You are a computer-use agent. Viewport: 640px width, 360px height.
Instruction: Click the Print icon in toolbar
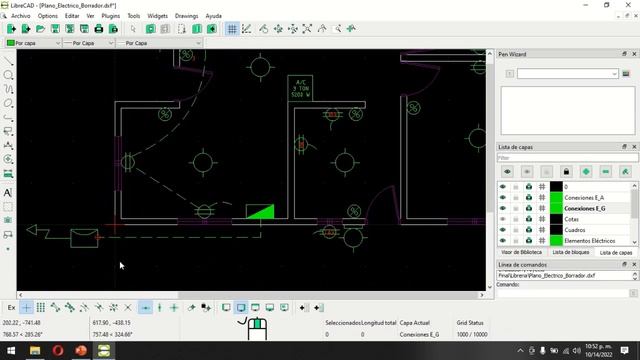(x=99, y=29)
